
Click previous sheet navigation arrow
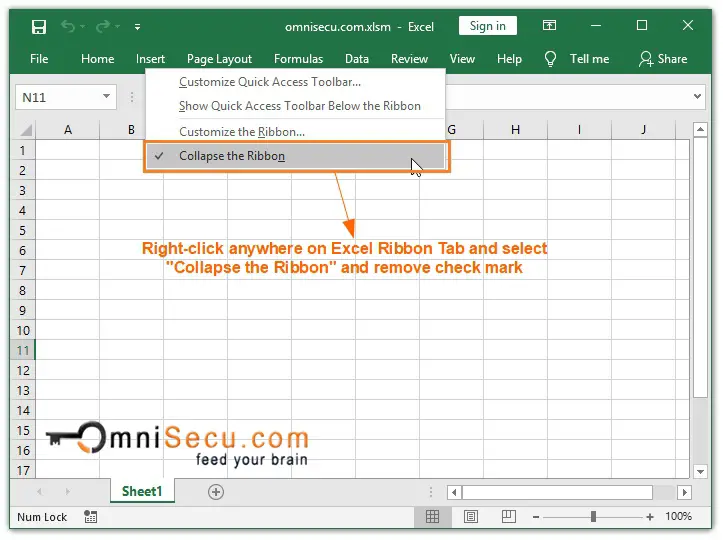pos(40,492)
